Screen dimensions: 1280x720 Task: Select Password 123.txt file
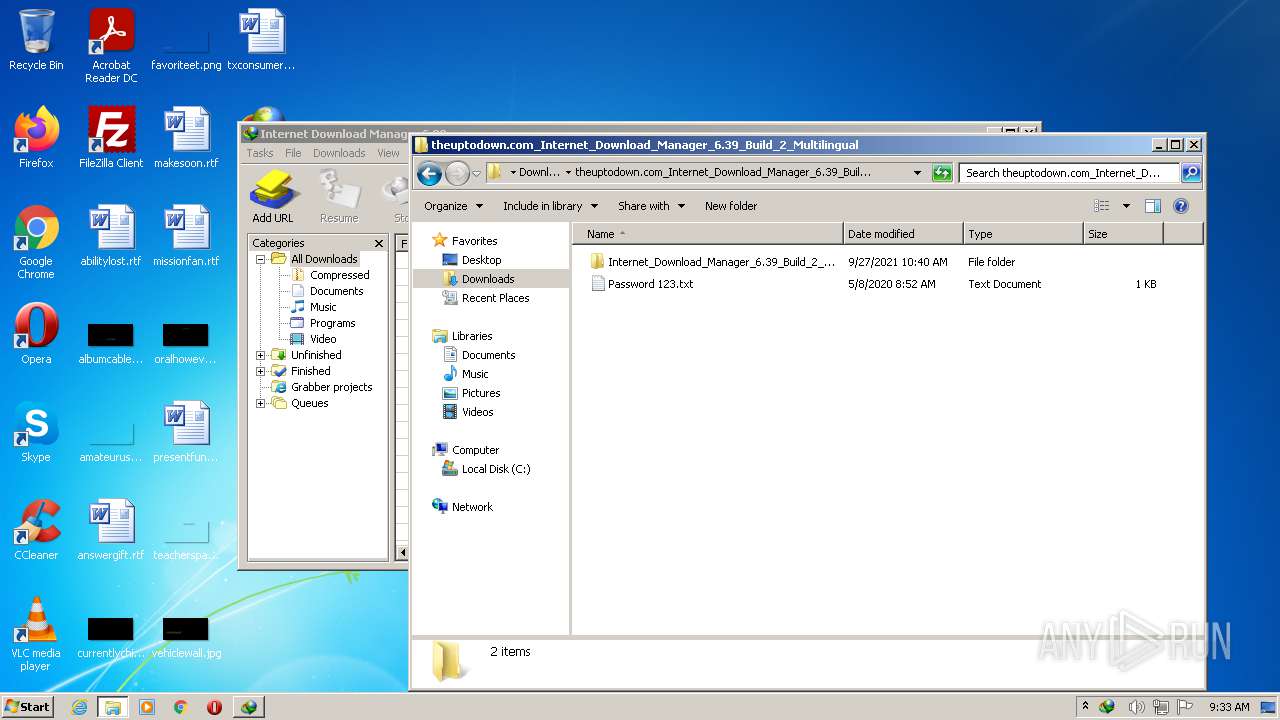[650, 284]
